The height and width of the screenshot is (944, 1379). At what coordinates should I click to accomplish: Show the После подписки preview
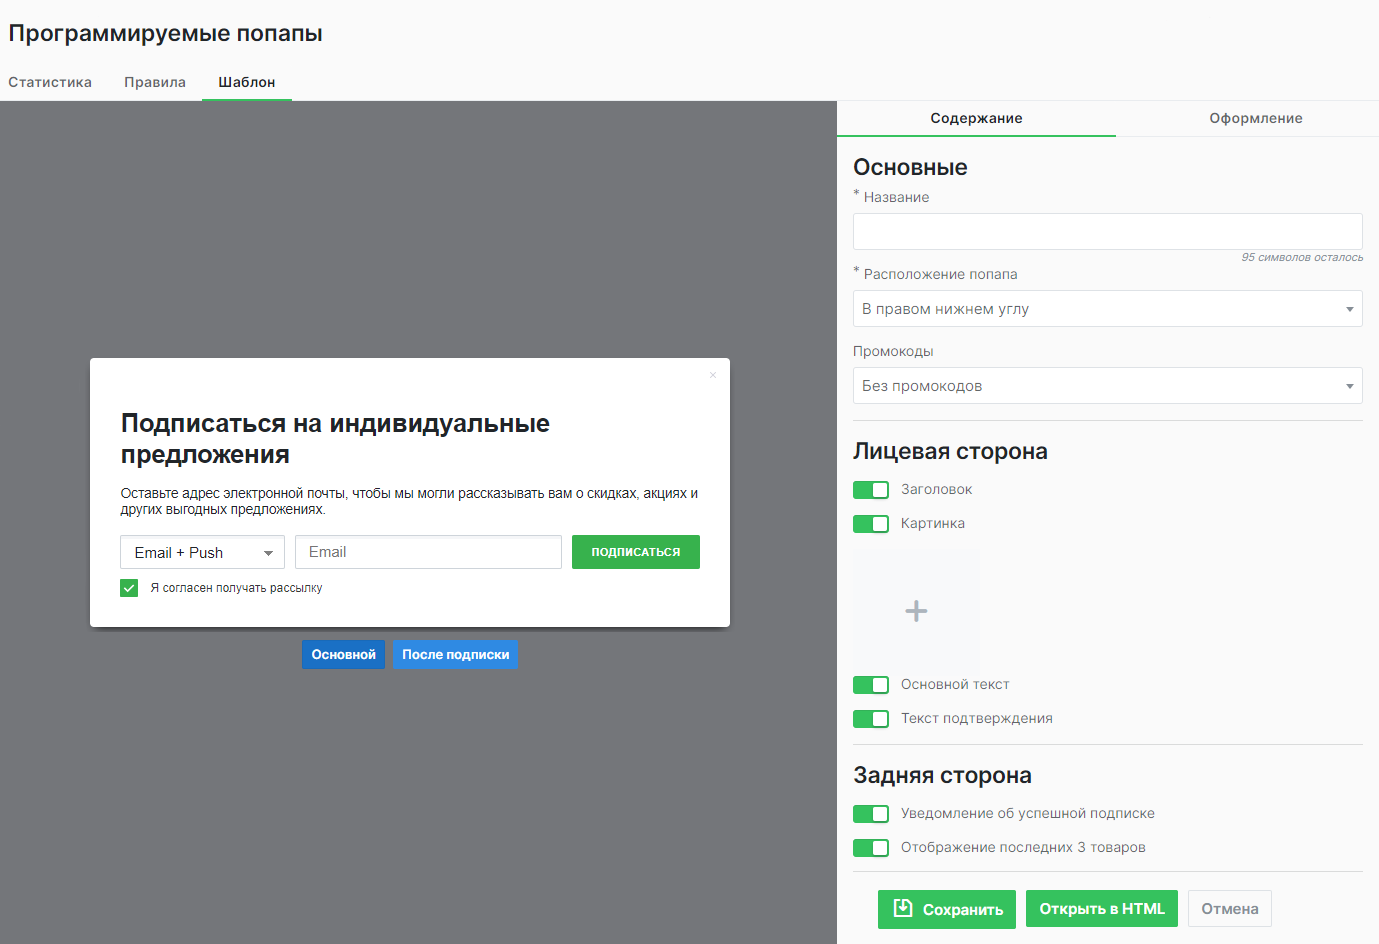[x=455, y=654]
